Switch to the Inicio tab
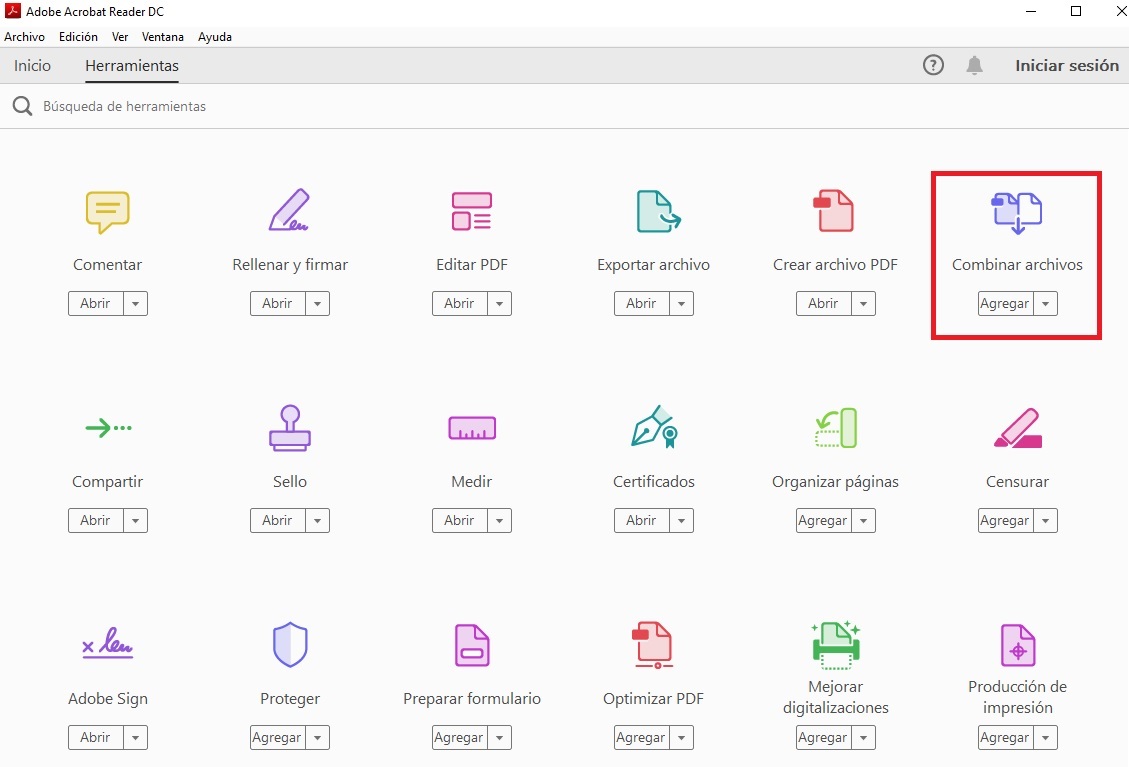Screen dimensions: 1129x767 pyautogui.click(x=32, y=66)
